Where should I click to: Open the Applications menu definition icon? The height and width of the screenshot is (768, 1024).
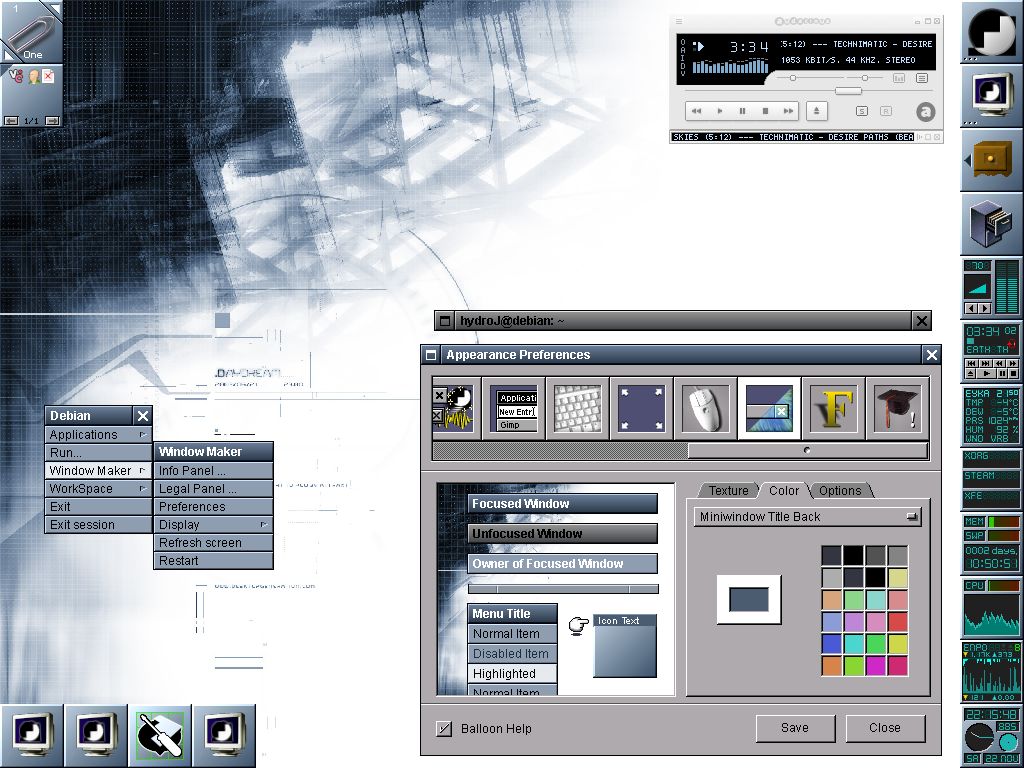tap(516, 409)
